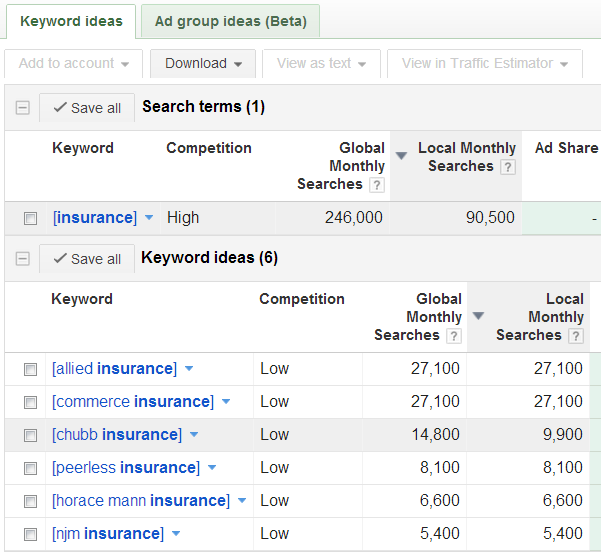Viewport: 601px width, 558px height.
Task: Select the 90,500 local searches value
Action: [490, 218]
